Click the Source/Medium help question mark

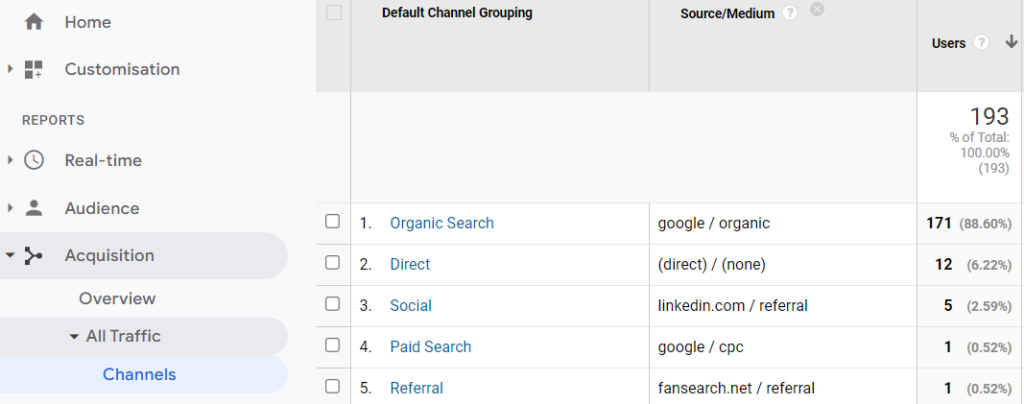coord(791,13)
